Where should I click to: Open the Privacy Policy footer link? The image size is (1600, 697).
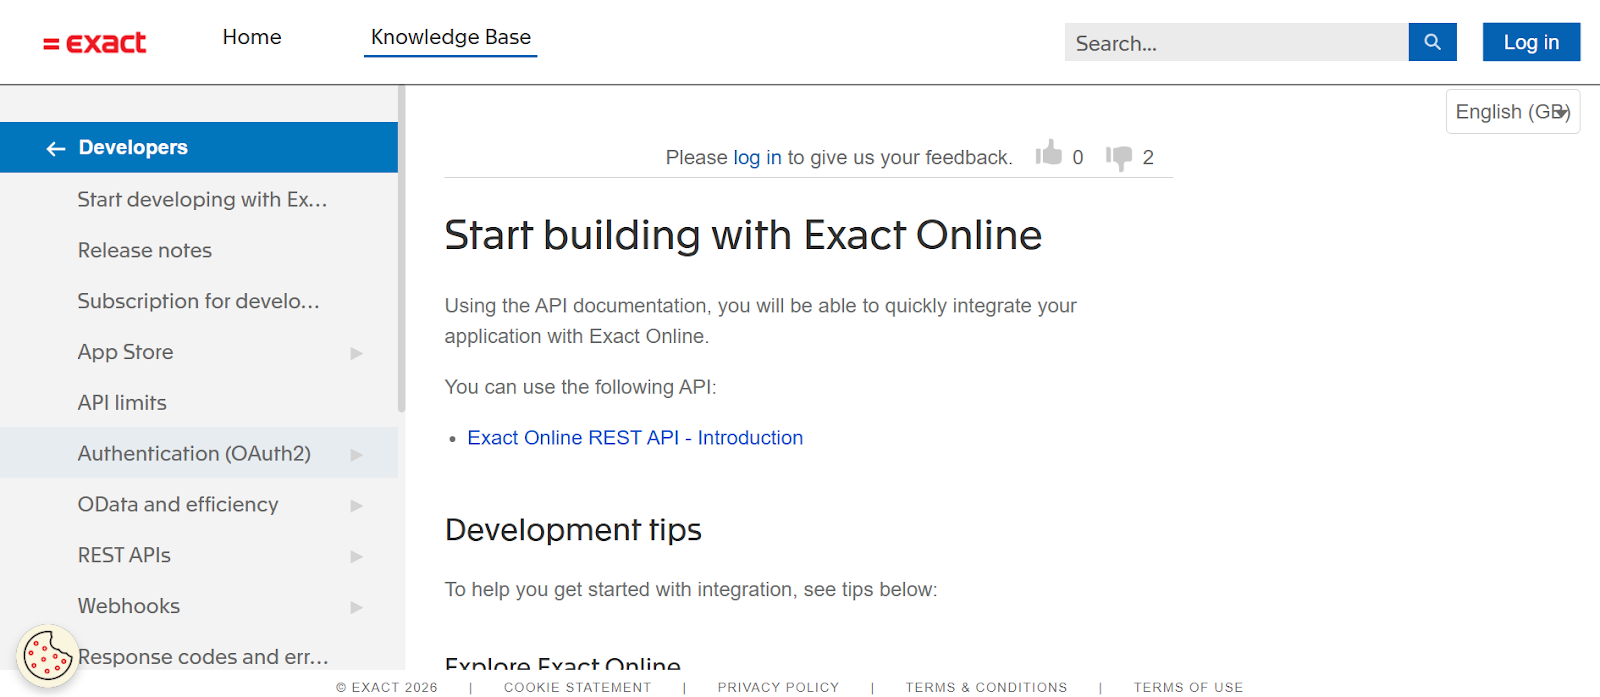(x=778, y=687)
